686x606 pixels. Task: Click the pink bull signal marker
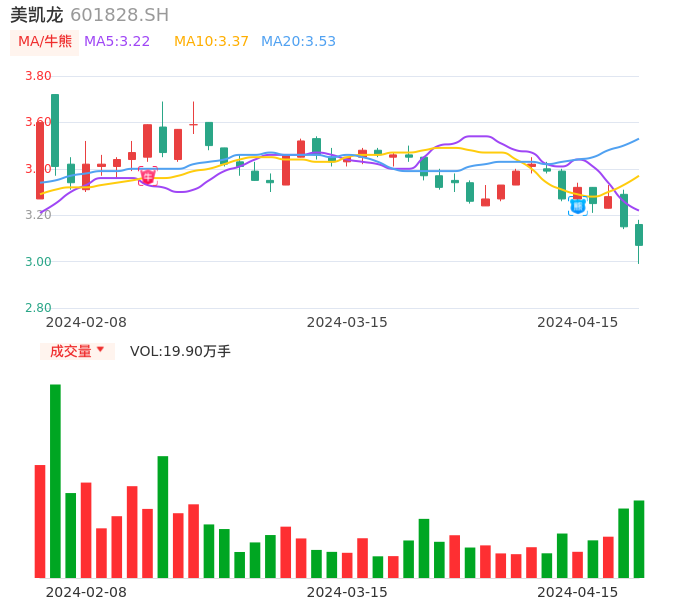[x=147, y=177]
